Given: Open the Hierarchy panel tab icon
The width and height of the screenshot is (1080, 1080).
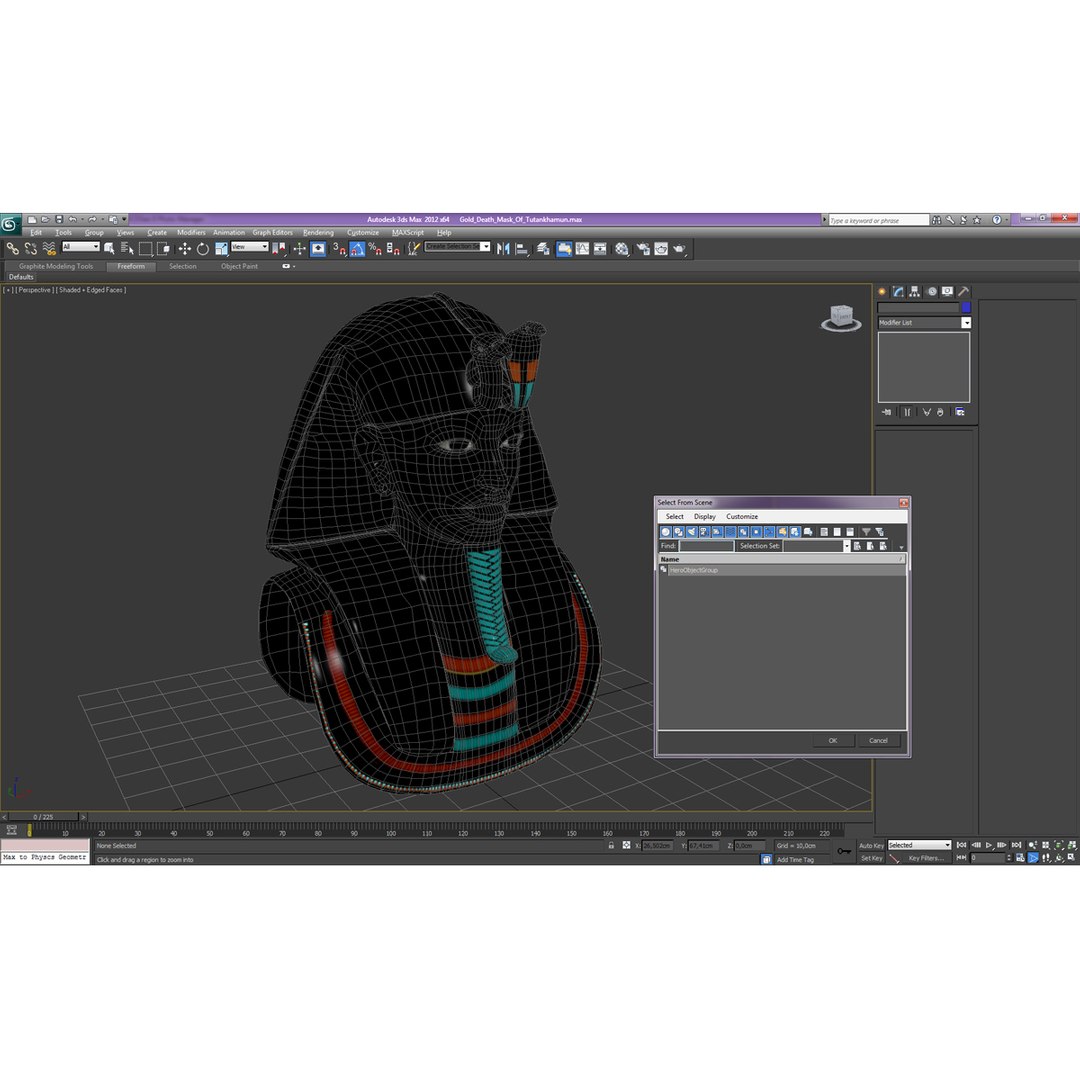Looking at the screenshot, I should [x=915, y=291].
